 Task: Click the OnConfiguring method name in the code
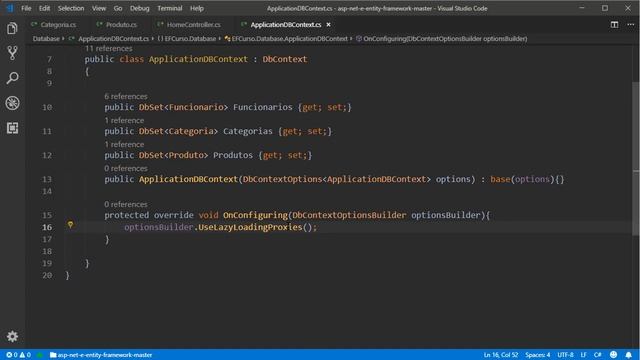point(255,215)
